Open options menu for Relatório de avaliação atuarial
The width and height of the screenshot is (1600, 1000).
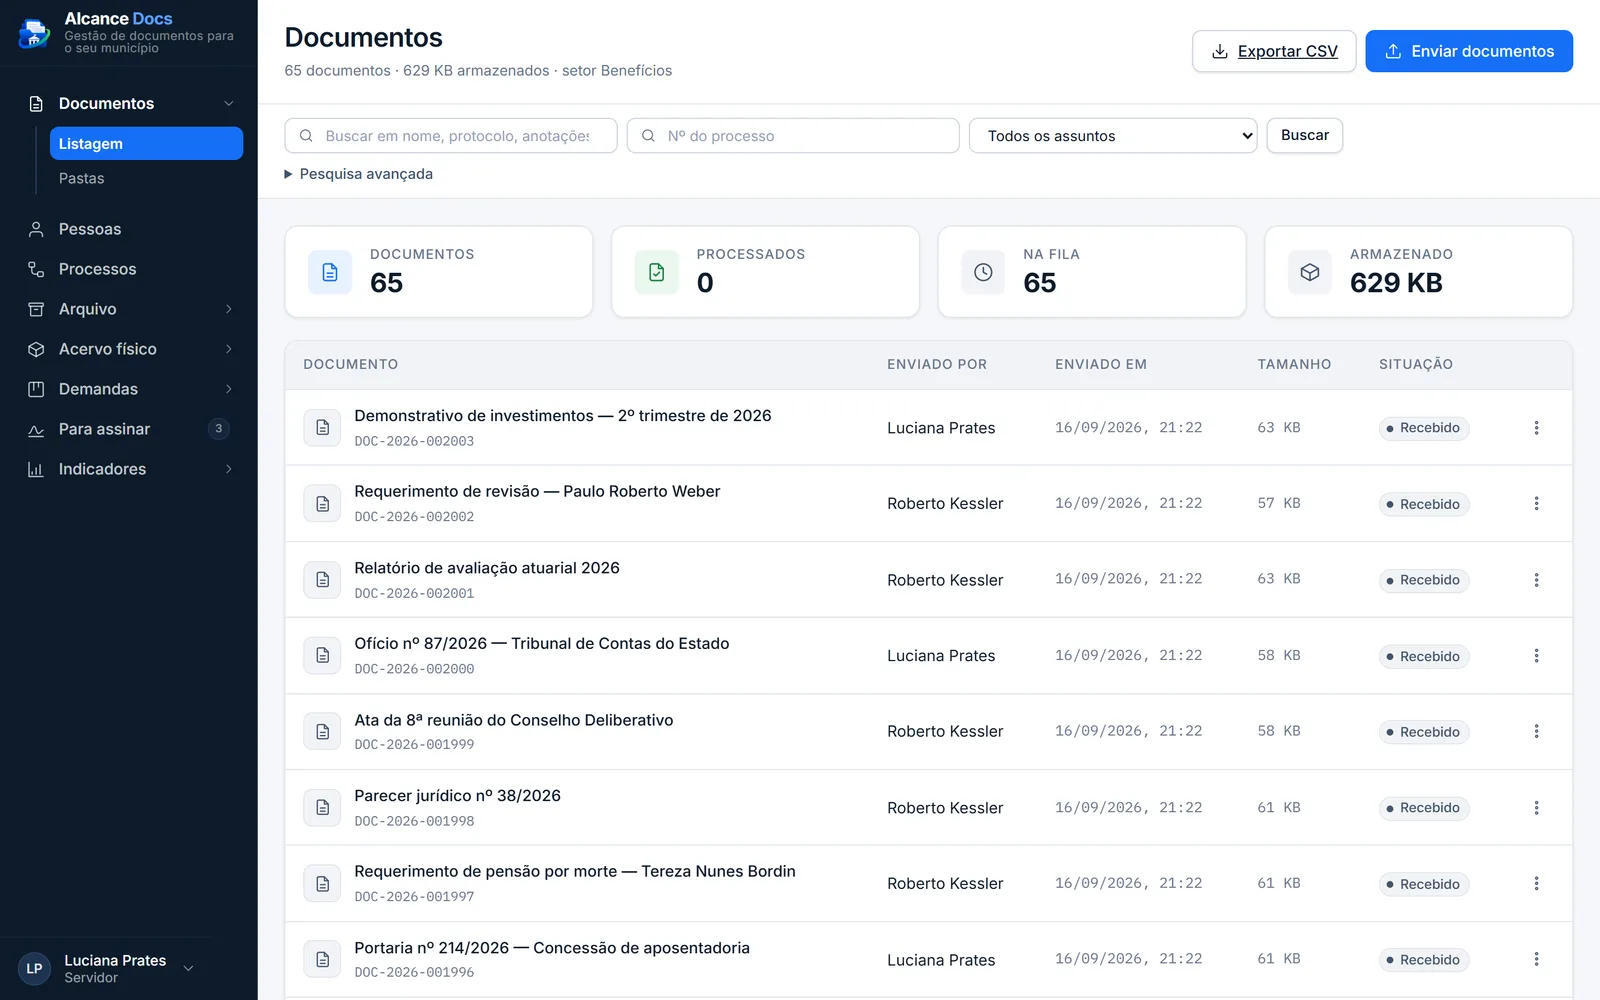(1536, 580)
